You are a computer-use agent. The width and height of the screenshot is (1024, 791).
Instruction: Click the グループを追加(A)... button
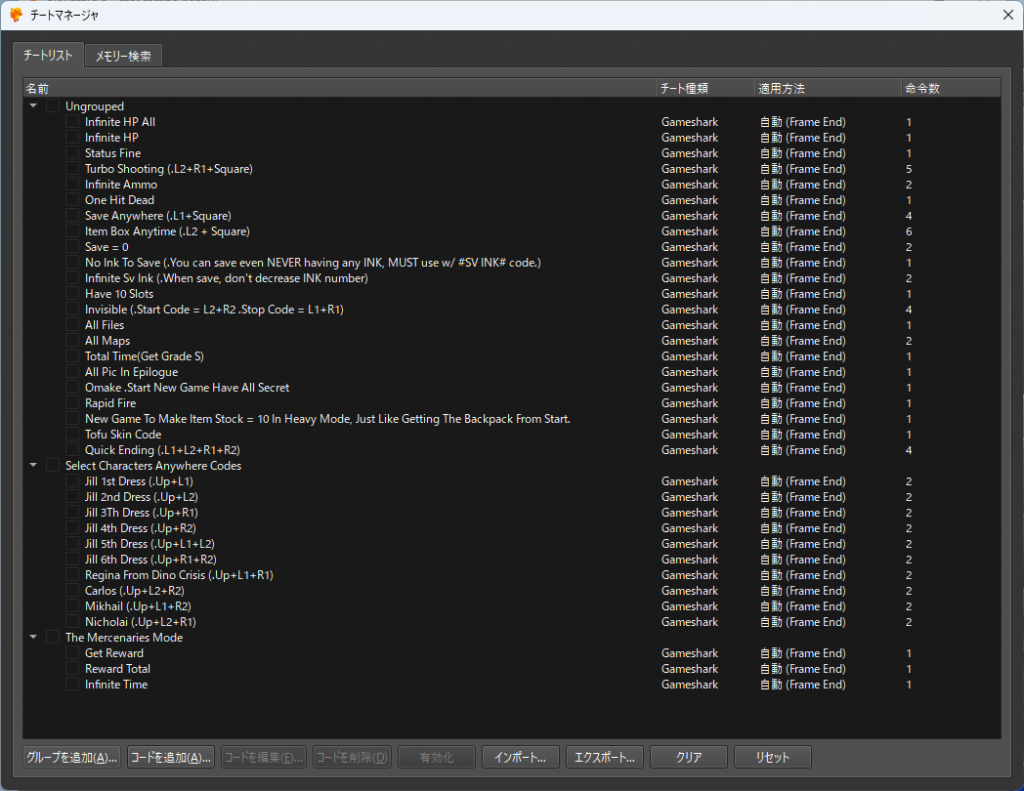[x=72, y=758]
